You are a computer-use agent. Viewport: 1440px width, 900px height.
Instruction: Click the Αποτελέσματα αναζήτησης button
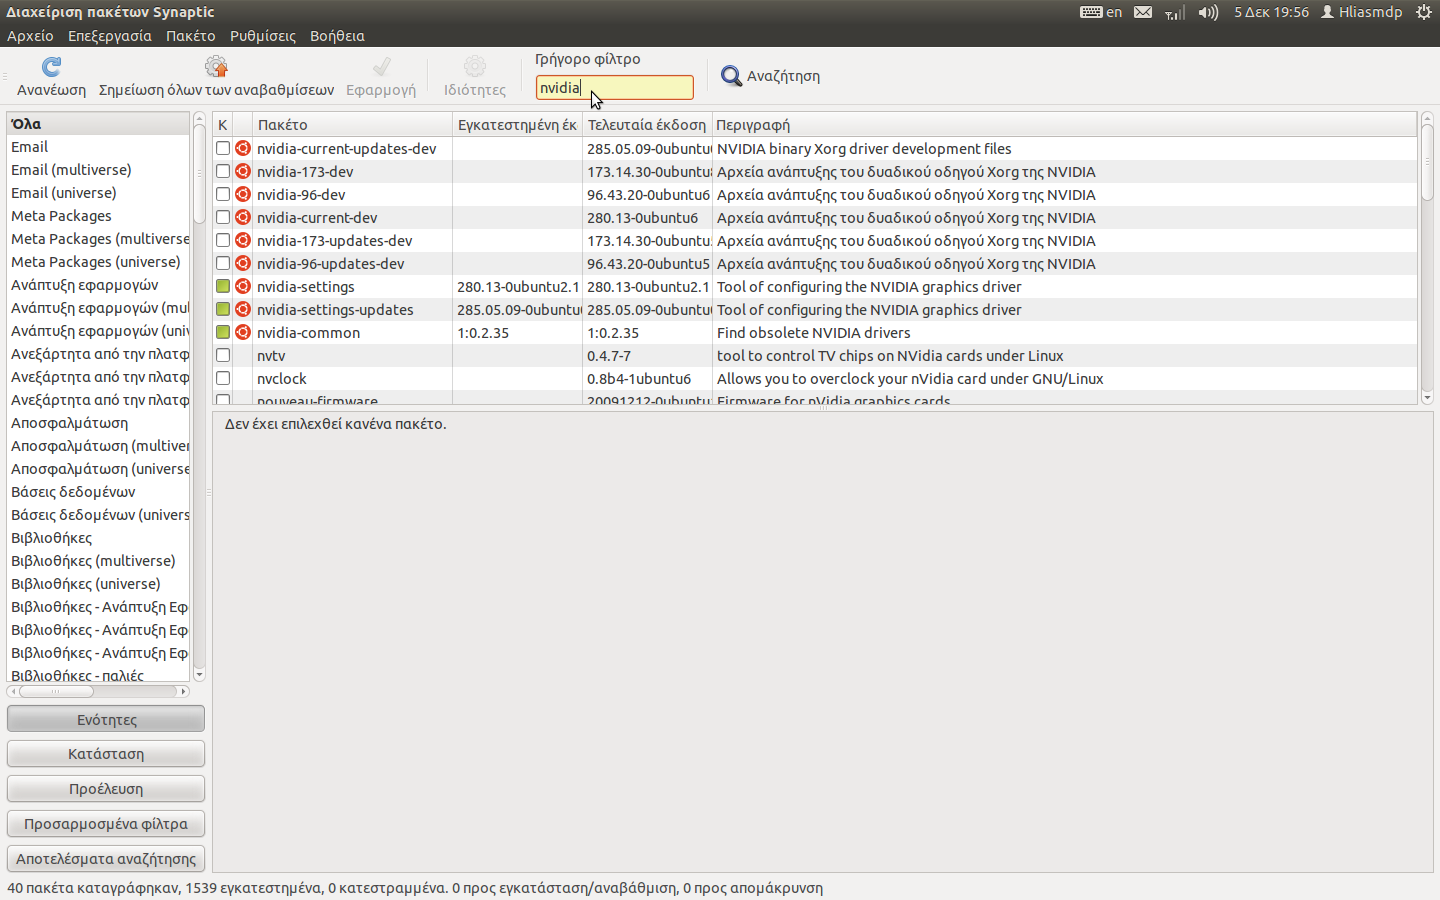tap(106, 859)
